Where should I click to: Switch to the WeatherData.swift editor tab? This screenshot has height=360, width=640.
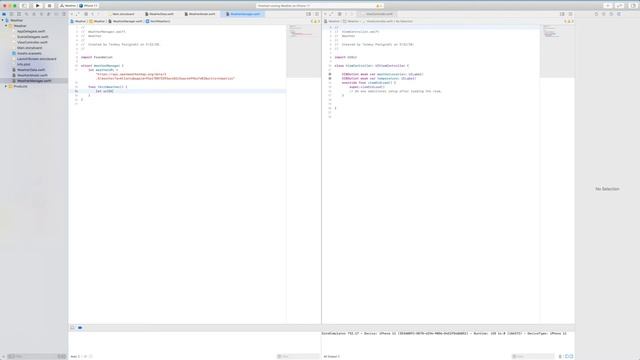tap(160, 14)
